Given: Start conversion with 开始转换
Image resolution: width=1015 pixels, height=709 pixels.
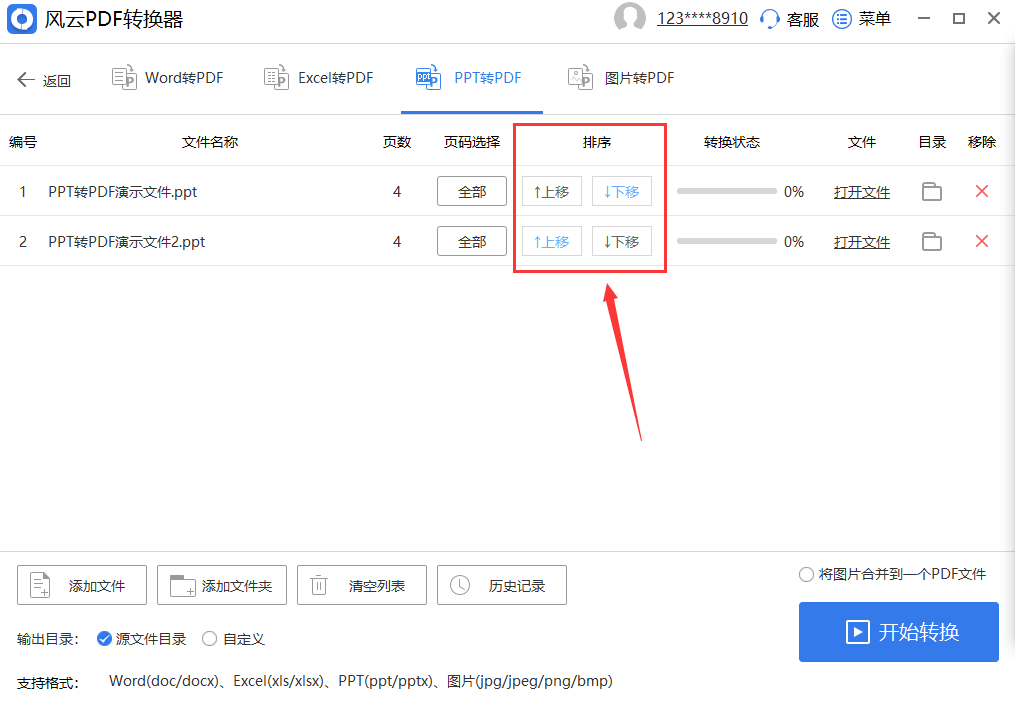Looking at the screenshot, I should [898, 632].
